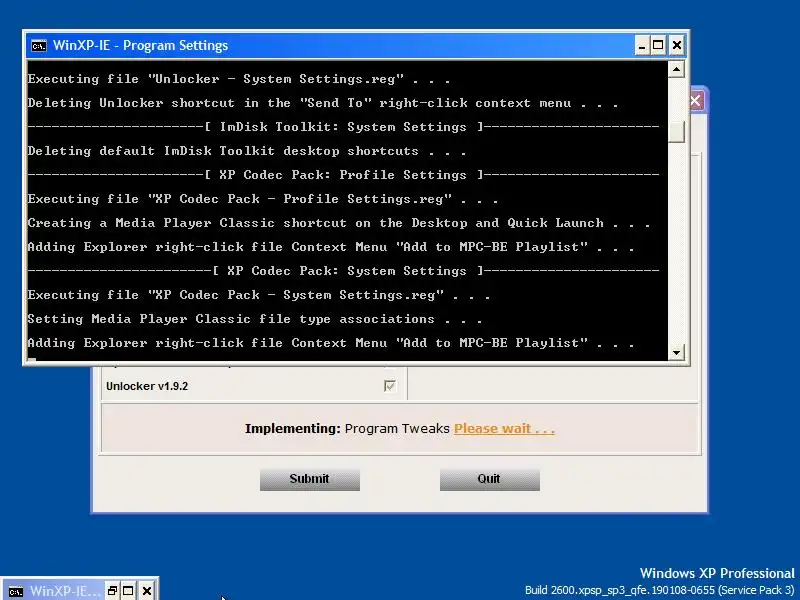The image size is (800, 600).
Task: Click line 'Deleting Unlocker shortcut in the Send To'
Action: pos(323,104)
